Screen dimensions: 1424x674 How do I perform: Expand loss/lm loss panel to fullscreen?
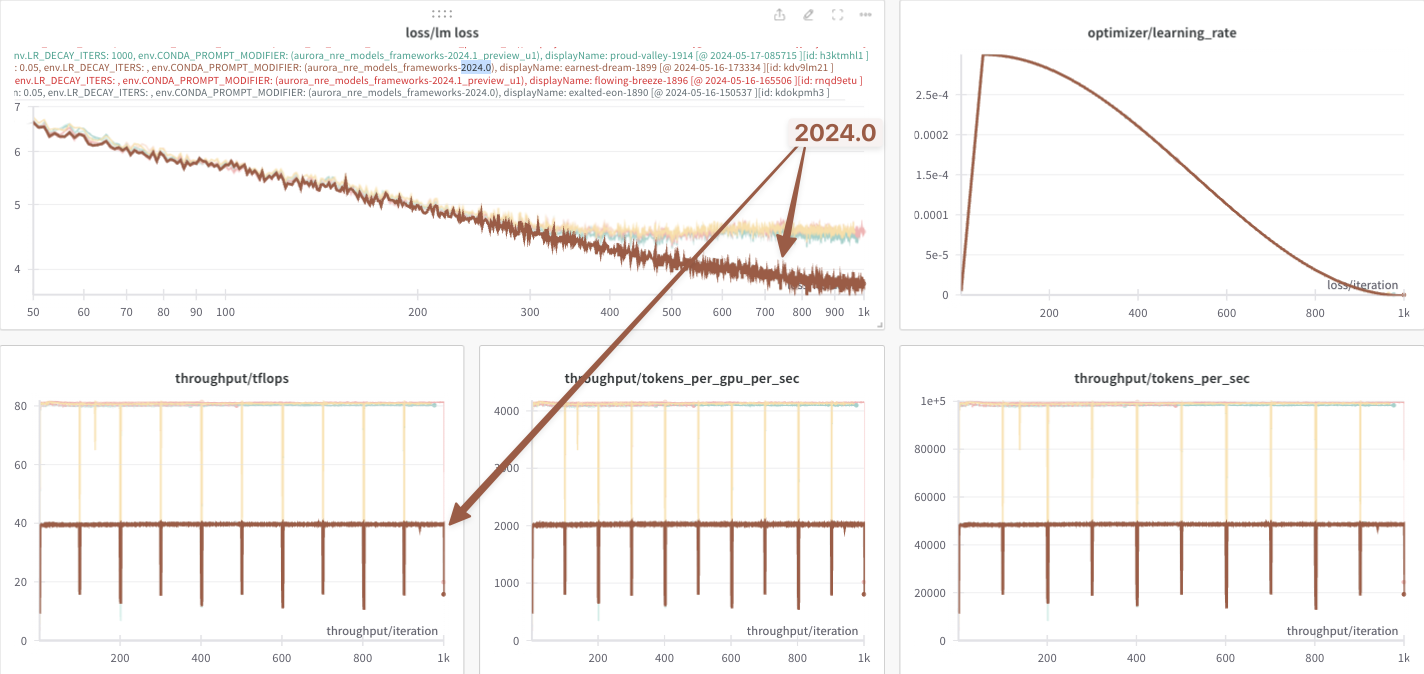point(838,15)
